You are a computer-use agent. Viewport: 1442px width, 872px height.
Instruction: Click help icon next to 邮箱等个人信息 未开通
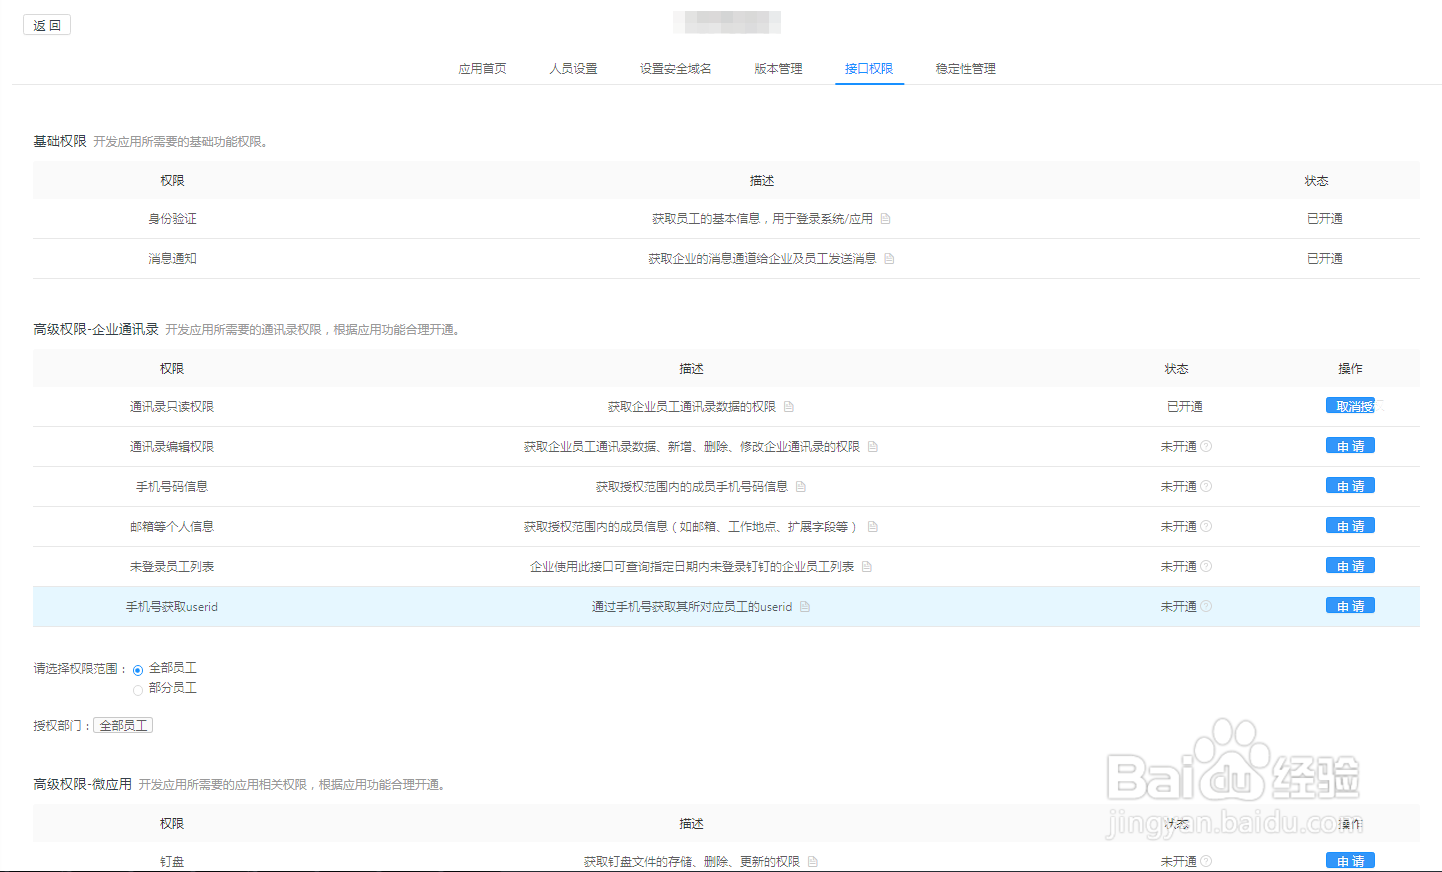(1206, 526)
